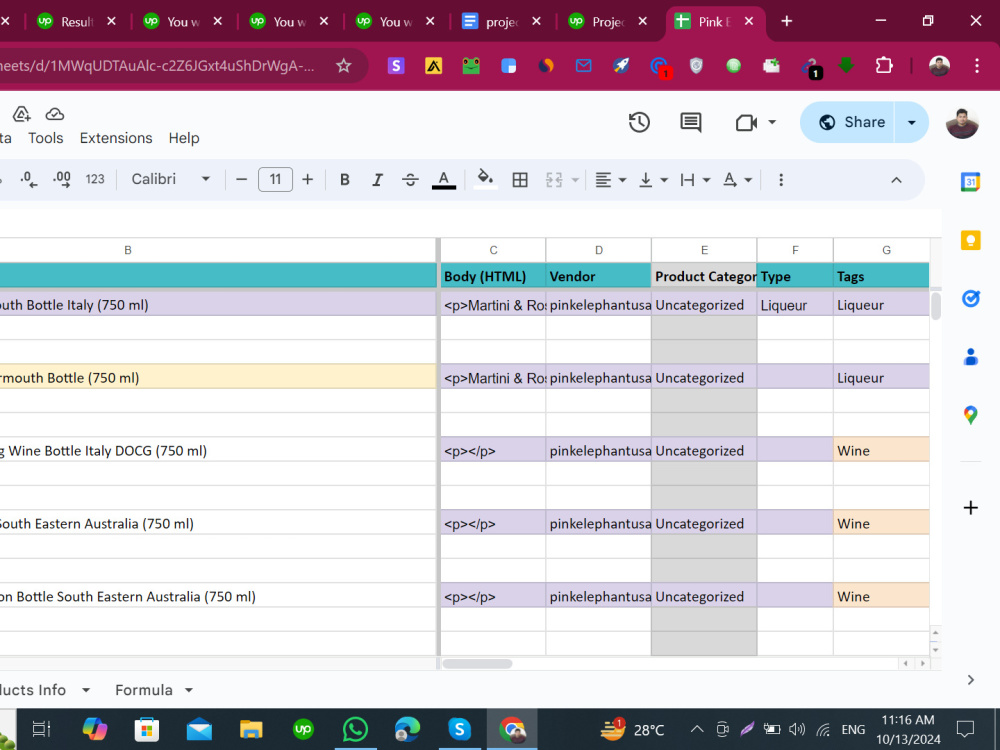
Task: Open Google Calendar side panel
Action: tap(970, 182)
